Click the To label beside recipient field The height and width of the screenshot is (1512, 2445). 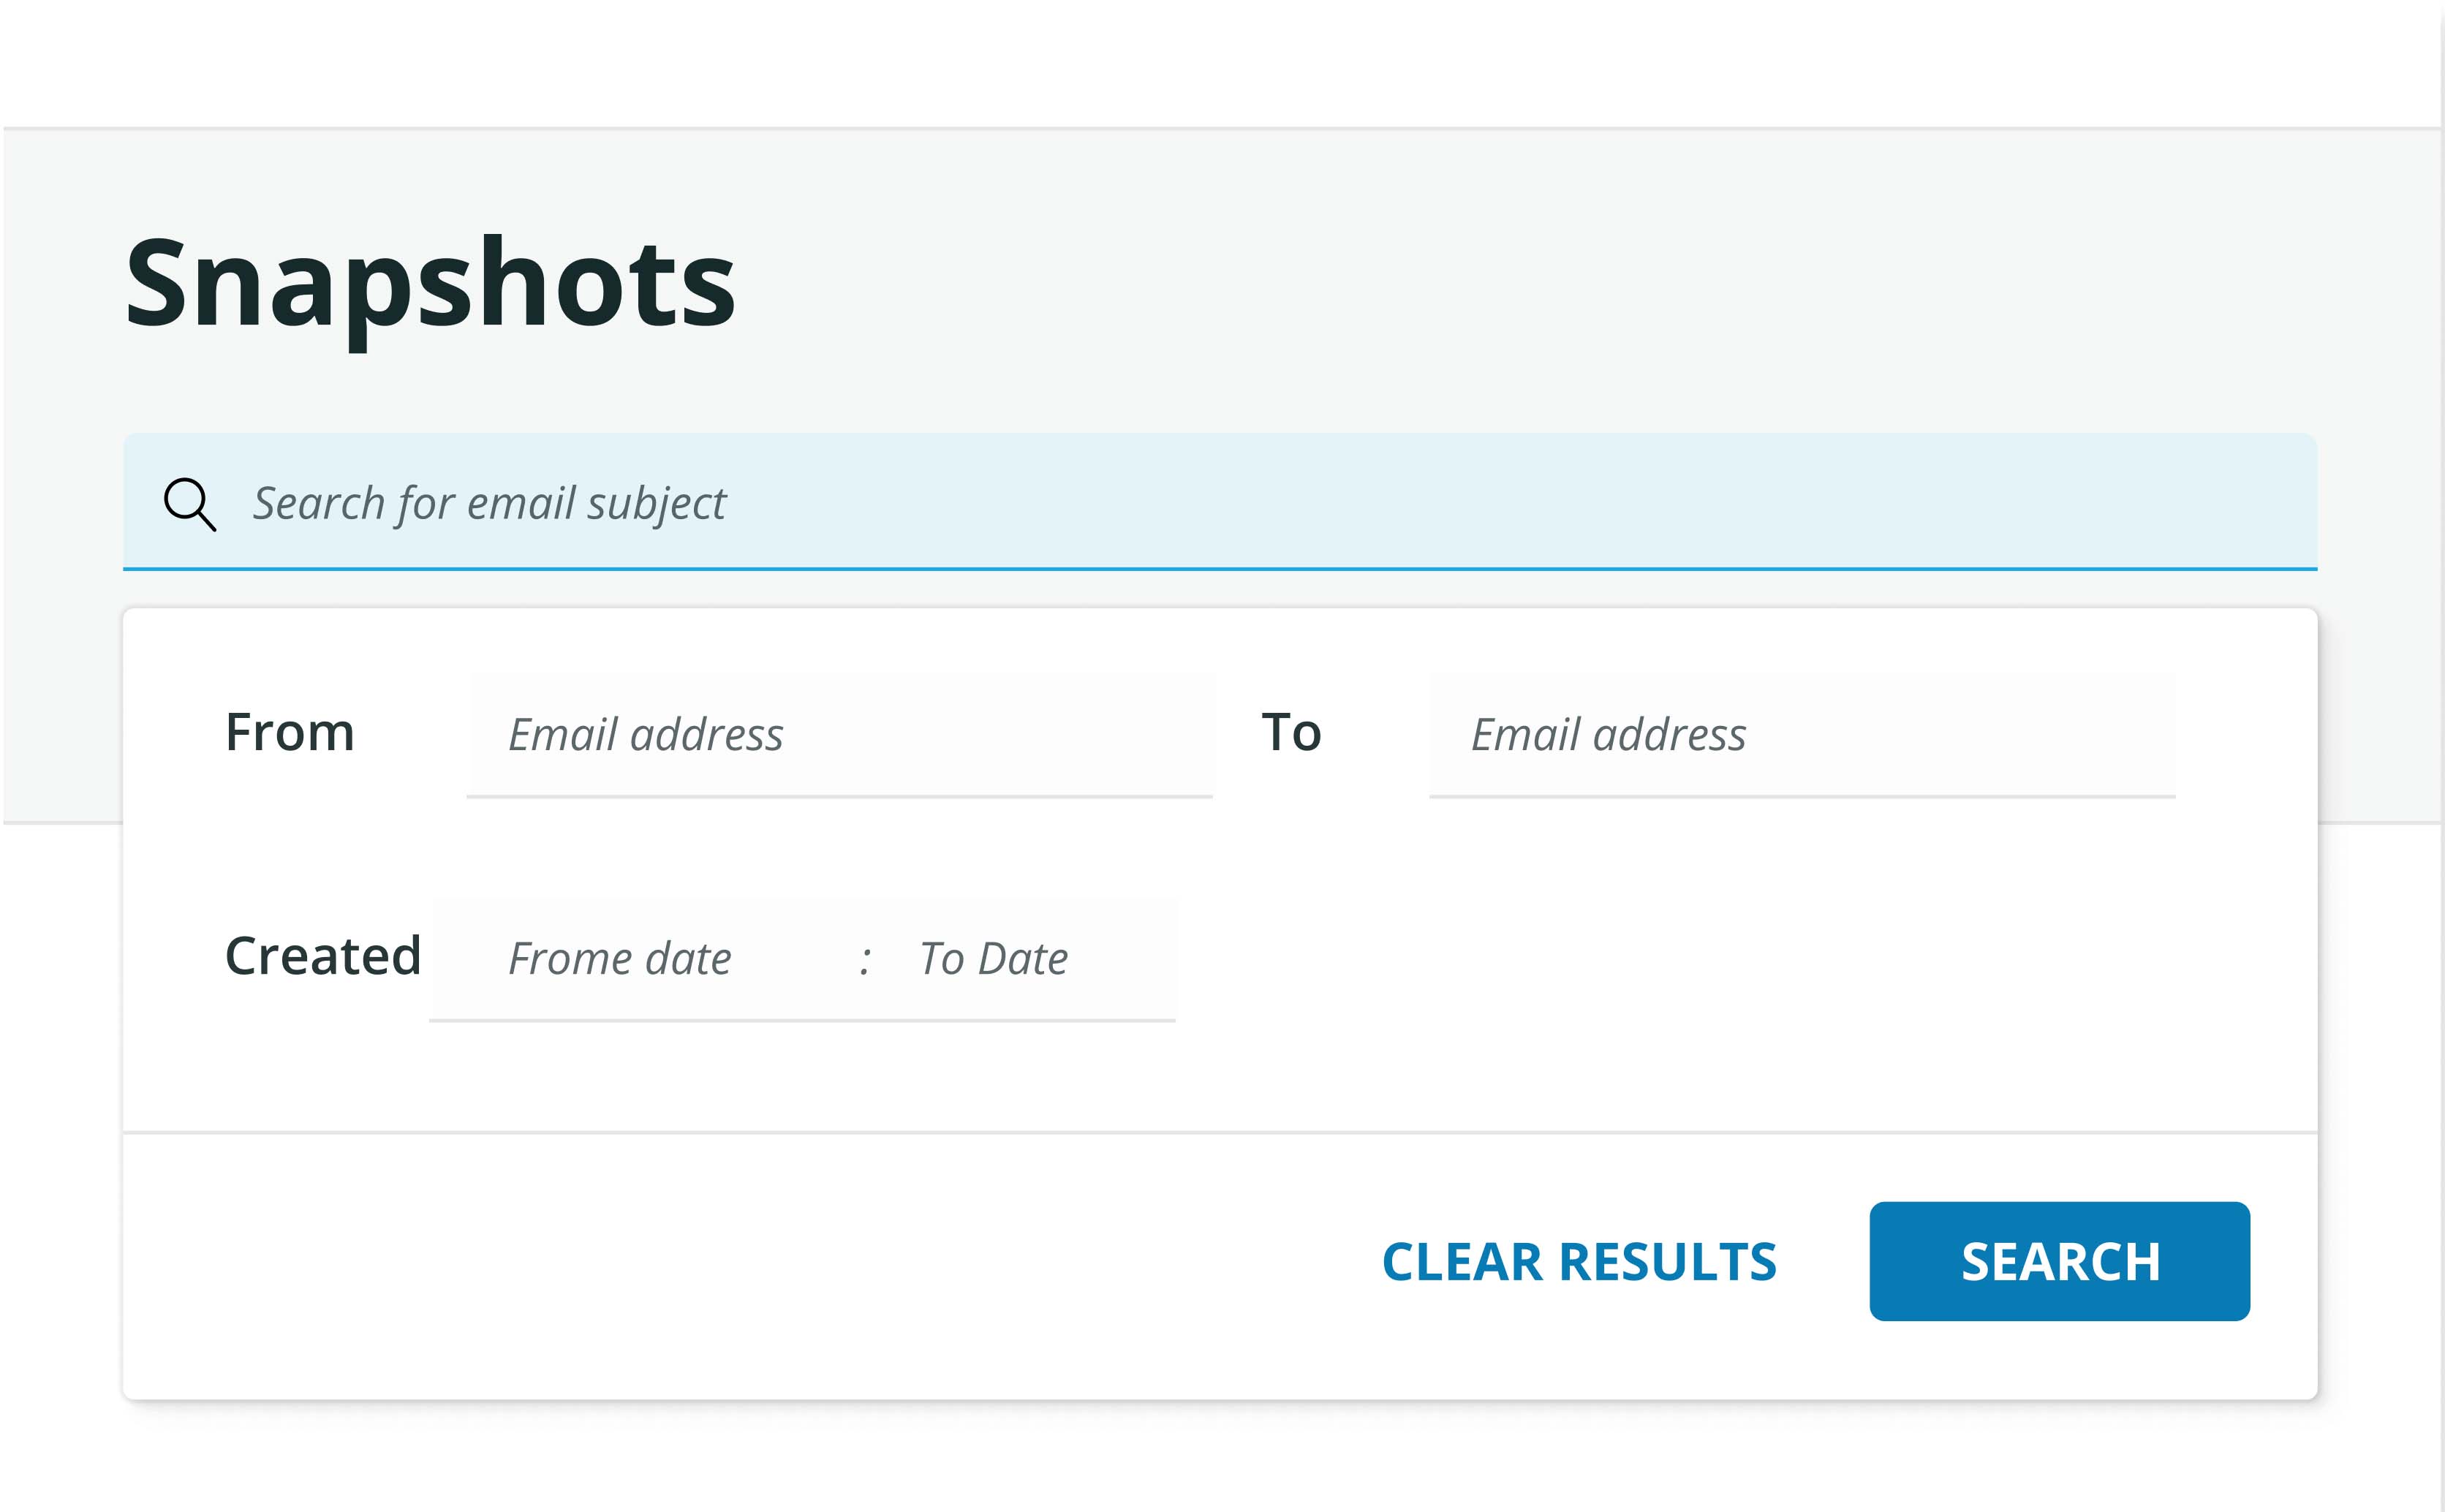(x=1292, y=732)
